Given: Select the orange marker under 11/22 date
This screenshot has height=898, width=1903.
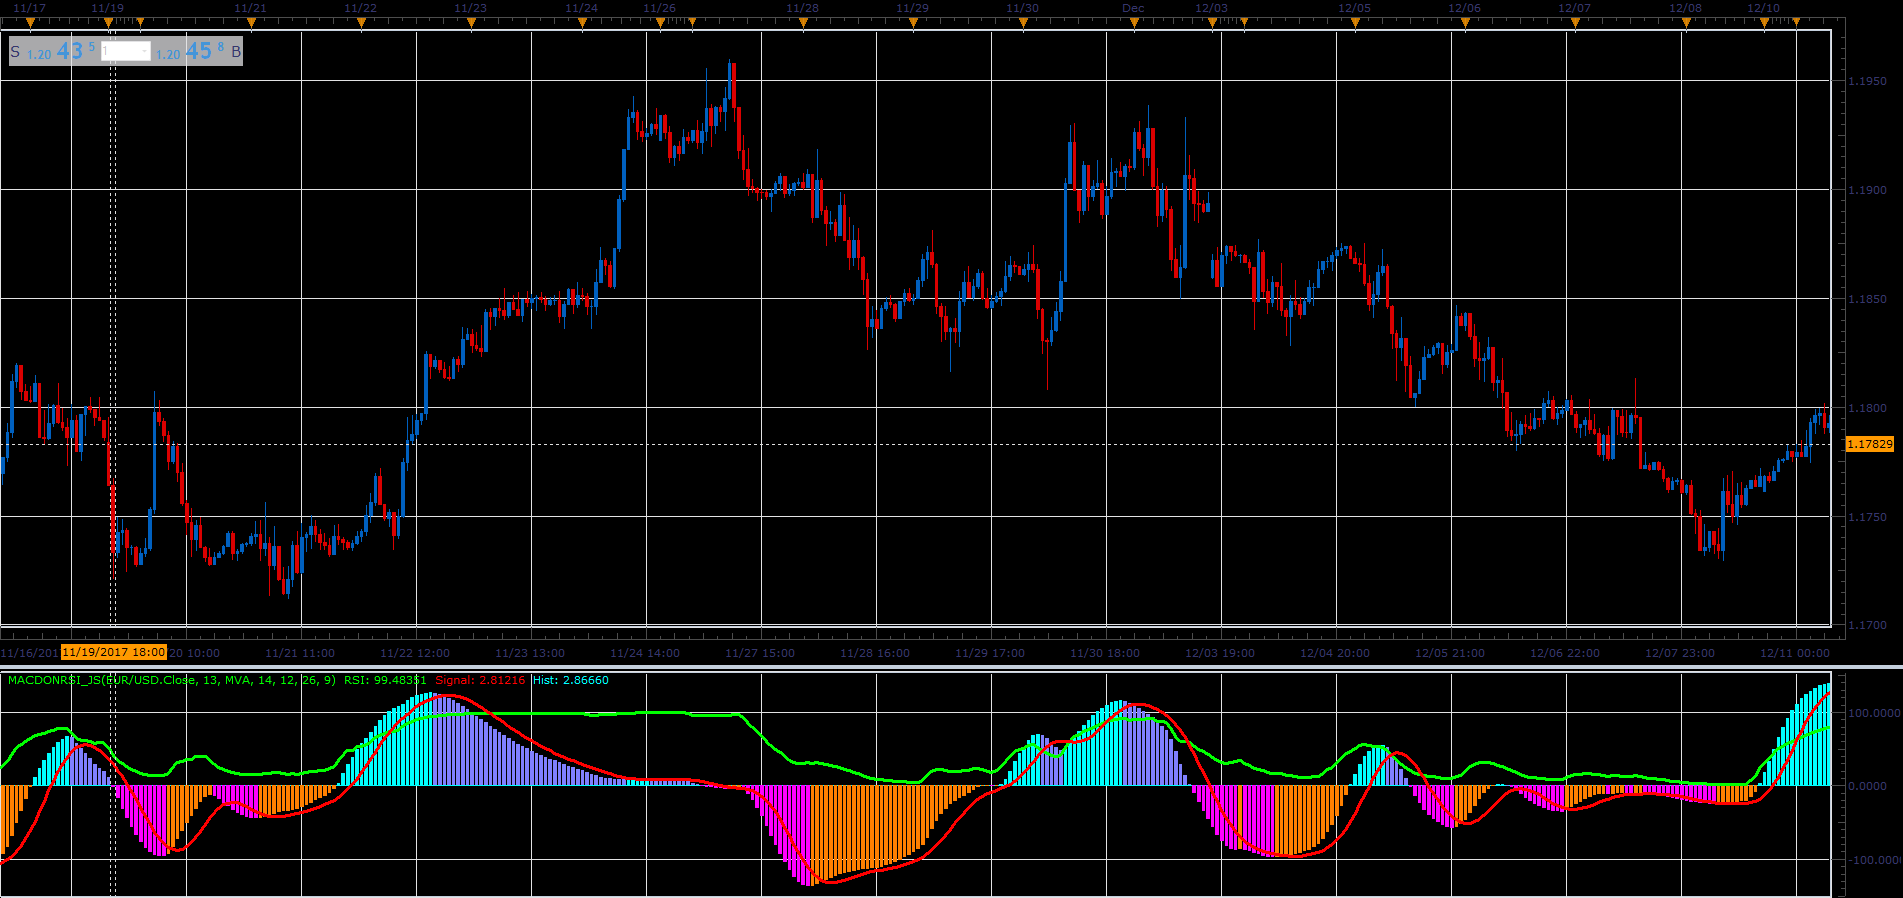Looking at the screenshot, I should tap(361, 22).
